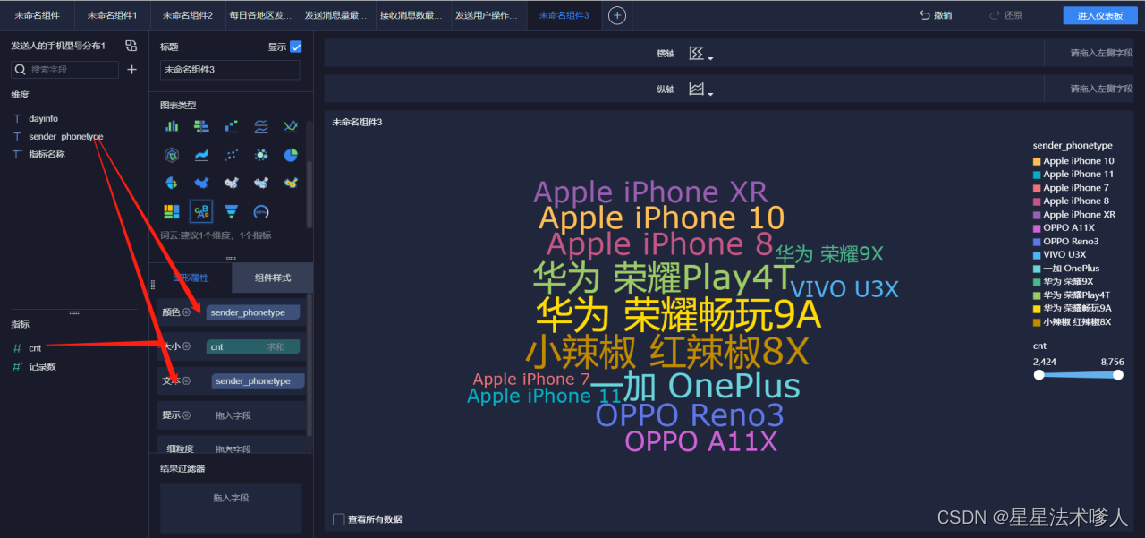The image size is (1145, 538).
Task: Select the heat map with red-yellow spots
Action: click(x=291, y=182)
